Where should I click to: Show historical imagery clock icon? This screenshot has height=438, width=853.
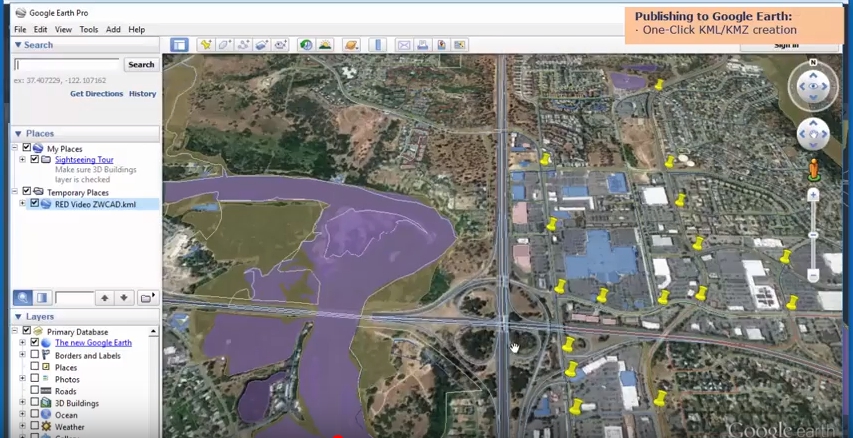[x=306, y=45]
